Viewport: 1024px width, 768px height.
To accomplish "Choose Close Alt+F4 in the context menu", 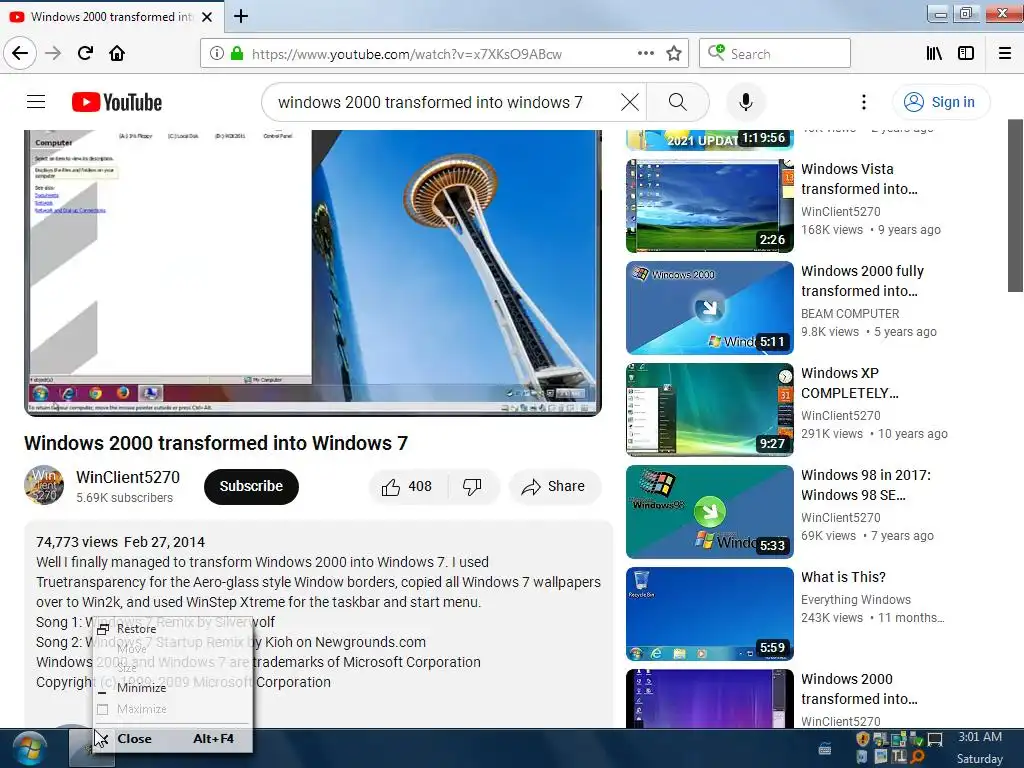I will [x=172, y=739].
